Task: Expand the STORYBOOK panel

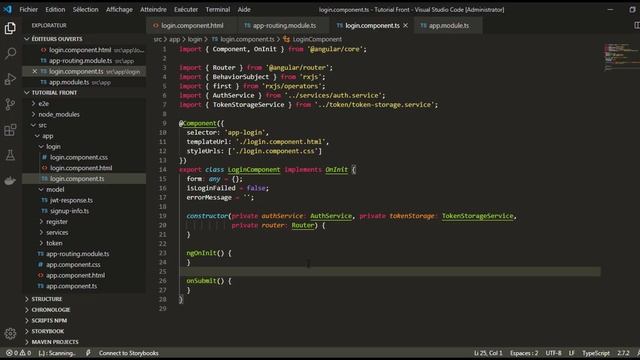Action: (48, 331)
